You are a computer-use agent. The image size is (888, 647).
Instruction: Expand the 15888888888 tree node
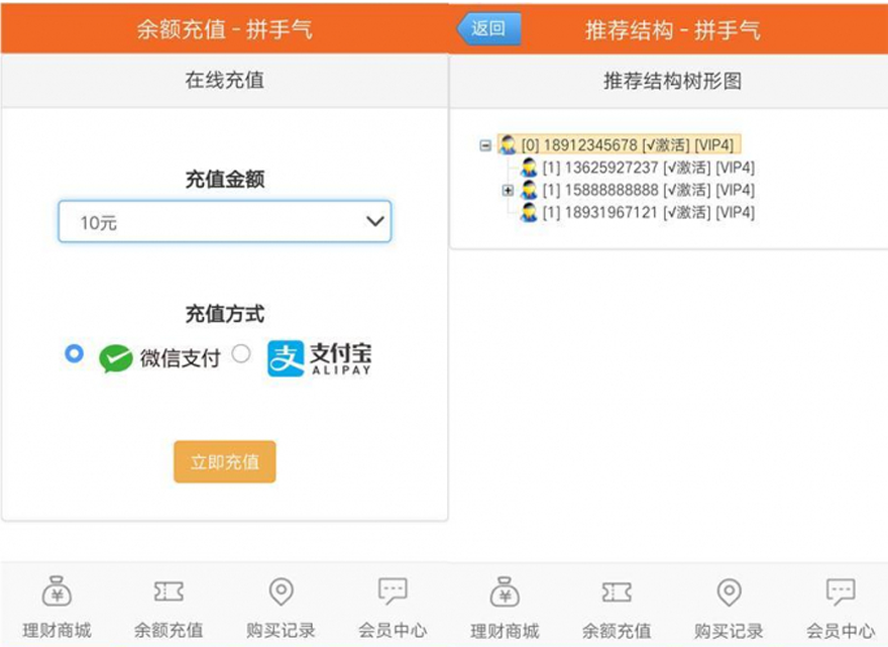pos(508,190)
